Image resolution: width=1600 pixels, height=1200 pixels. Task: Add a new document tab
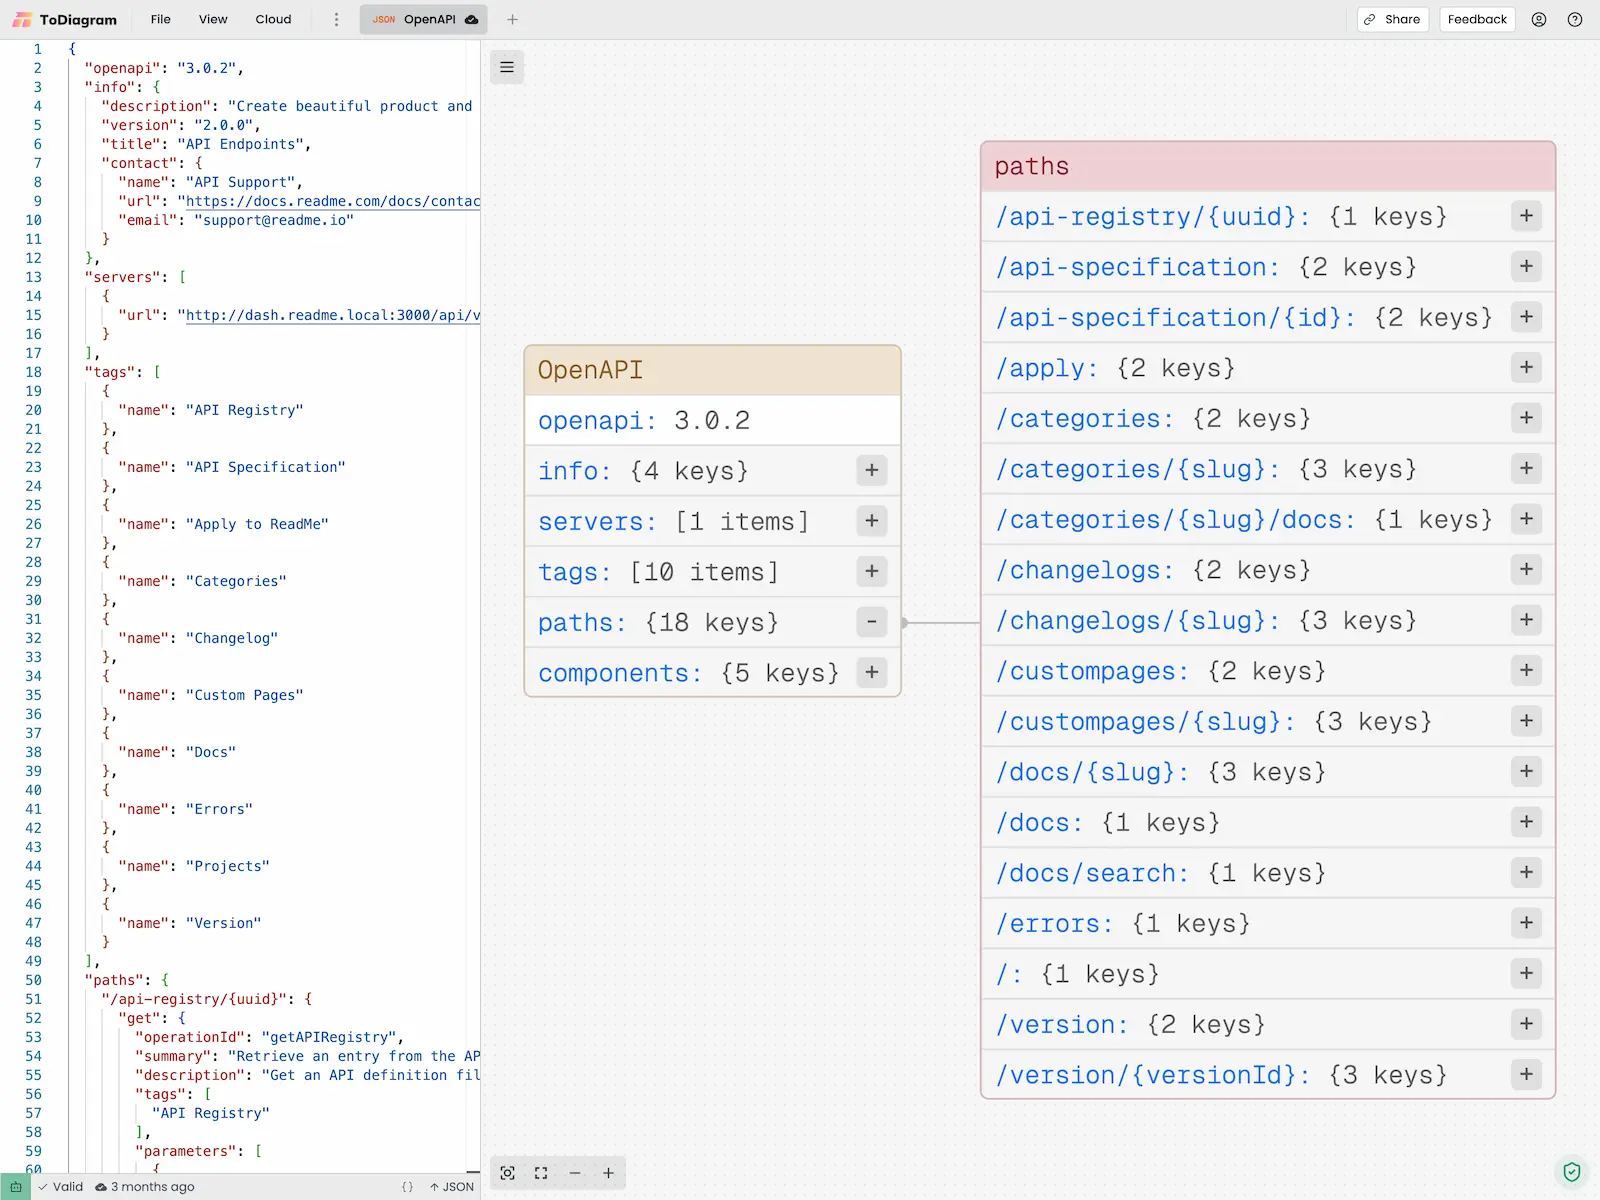(512, 19)
